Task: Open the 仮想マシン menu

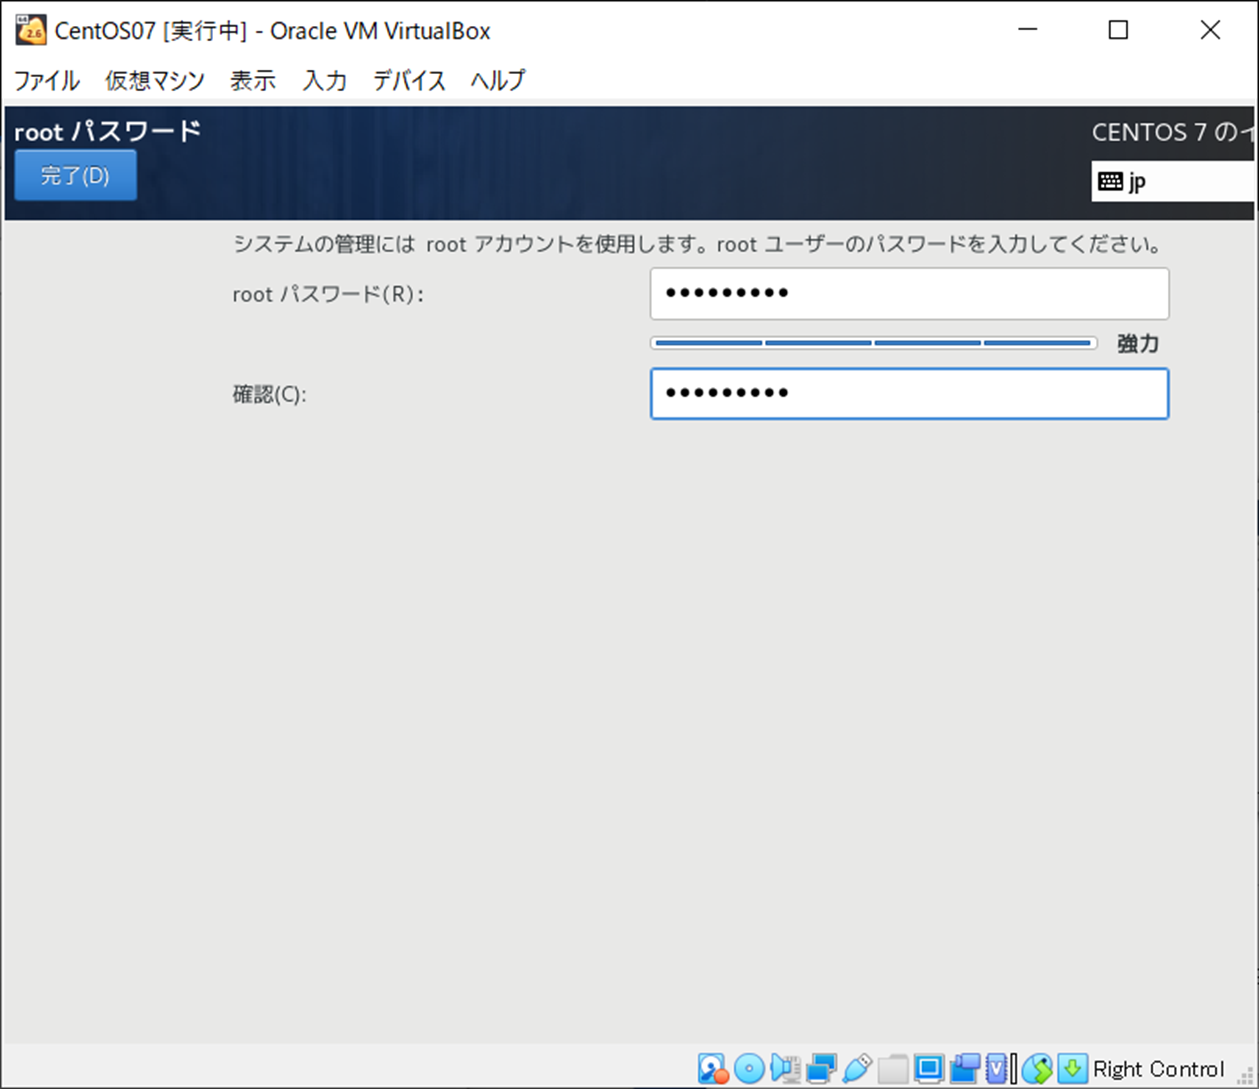Action: point(155,80)
